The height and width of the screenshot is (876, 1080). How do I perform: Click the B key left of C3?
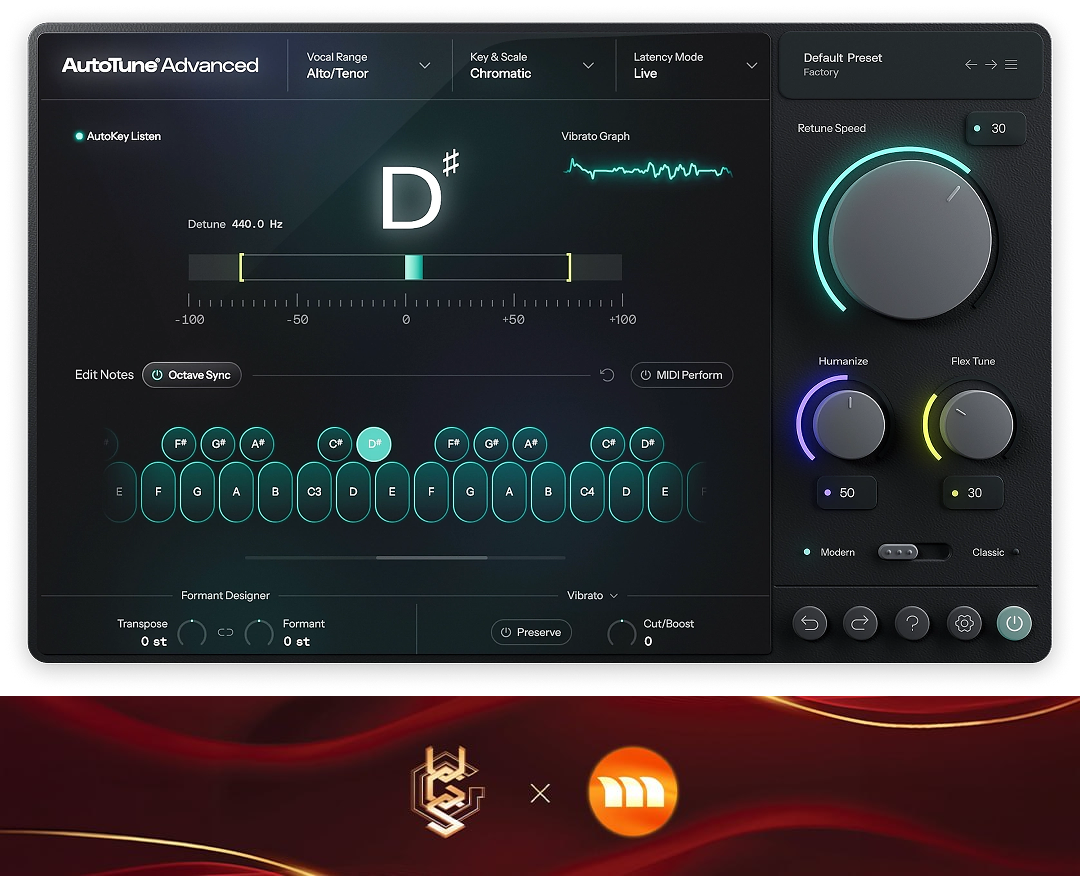[275, 492]
